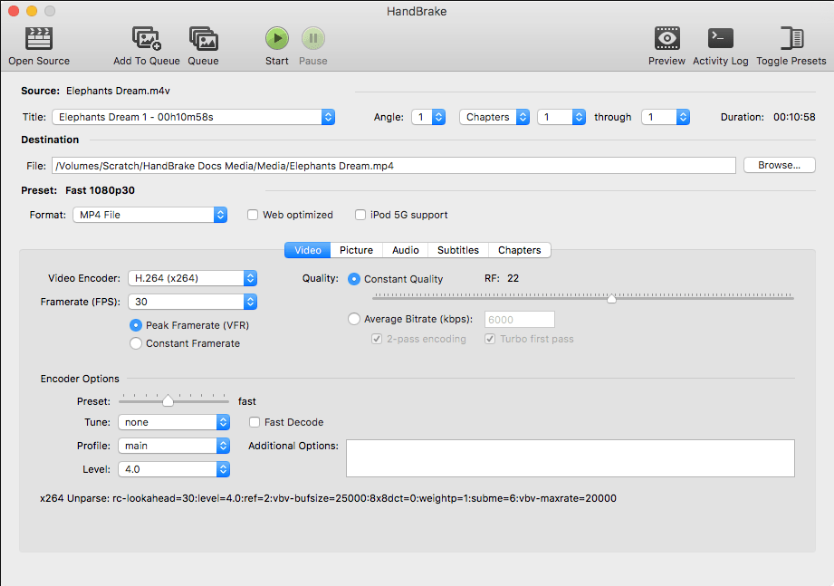Click the Toggle Presets icon
Viewport: 834px width, 586px height.
pyautogui.click(x=792, y=39)
